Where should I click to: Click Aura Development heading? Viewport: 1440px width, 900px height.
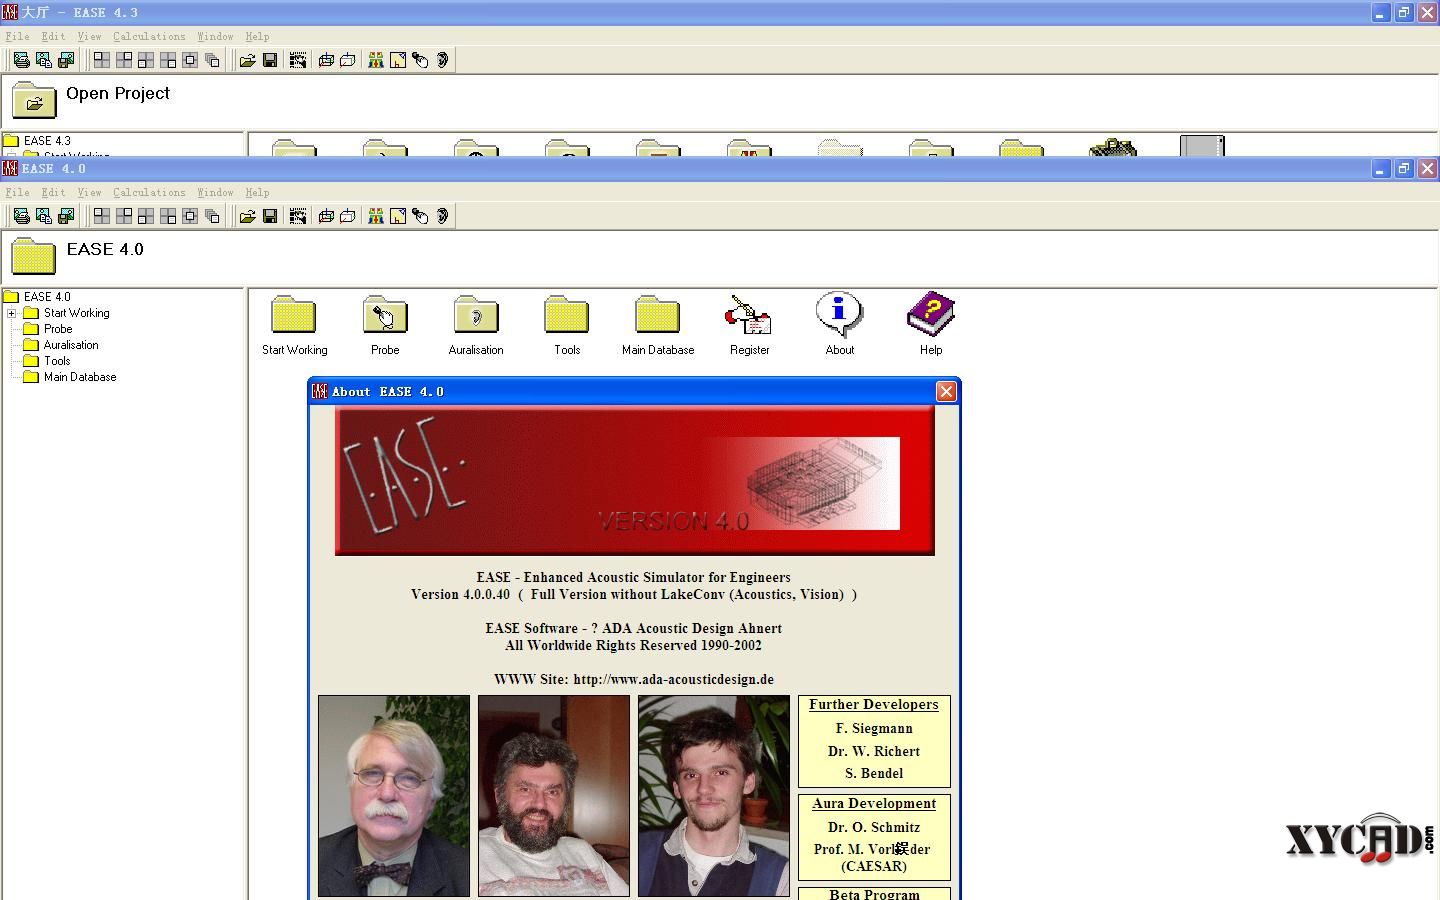[874, 803]
